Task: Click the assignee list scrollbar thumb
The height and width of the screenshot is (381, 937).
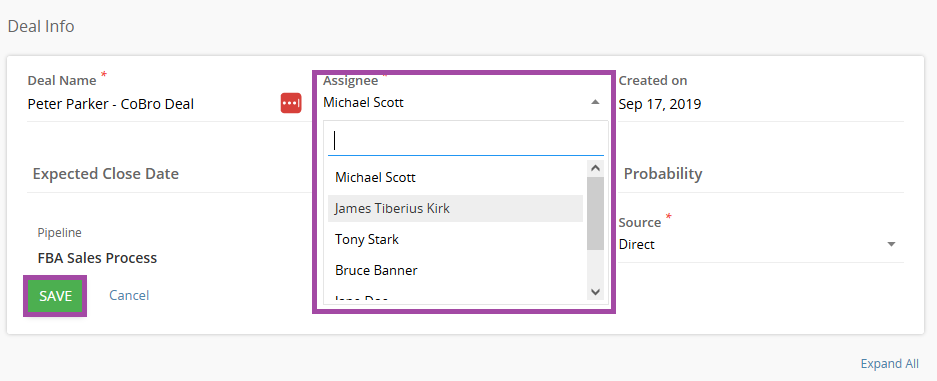Action: pyautogui.click(x=595, y=213)
